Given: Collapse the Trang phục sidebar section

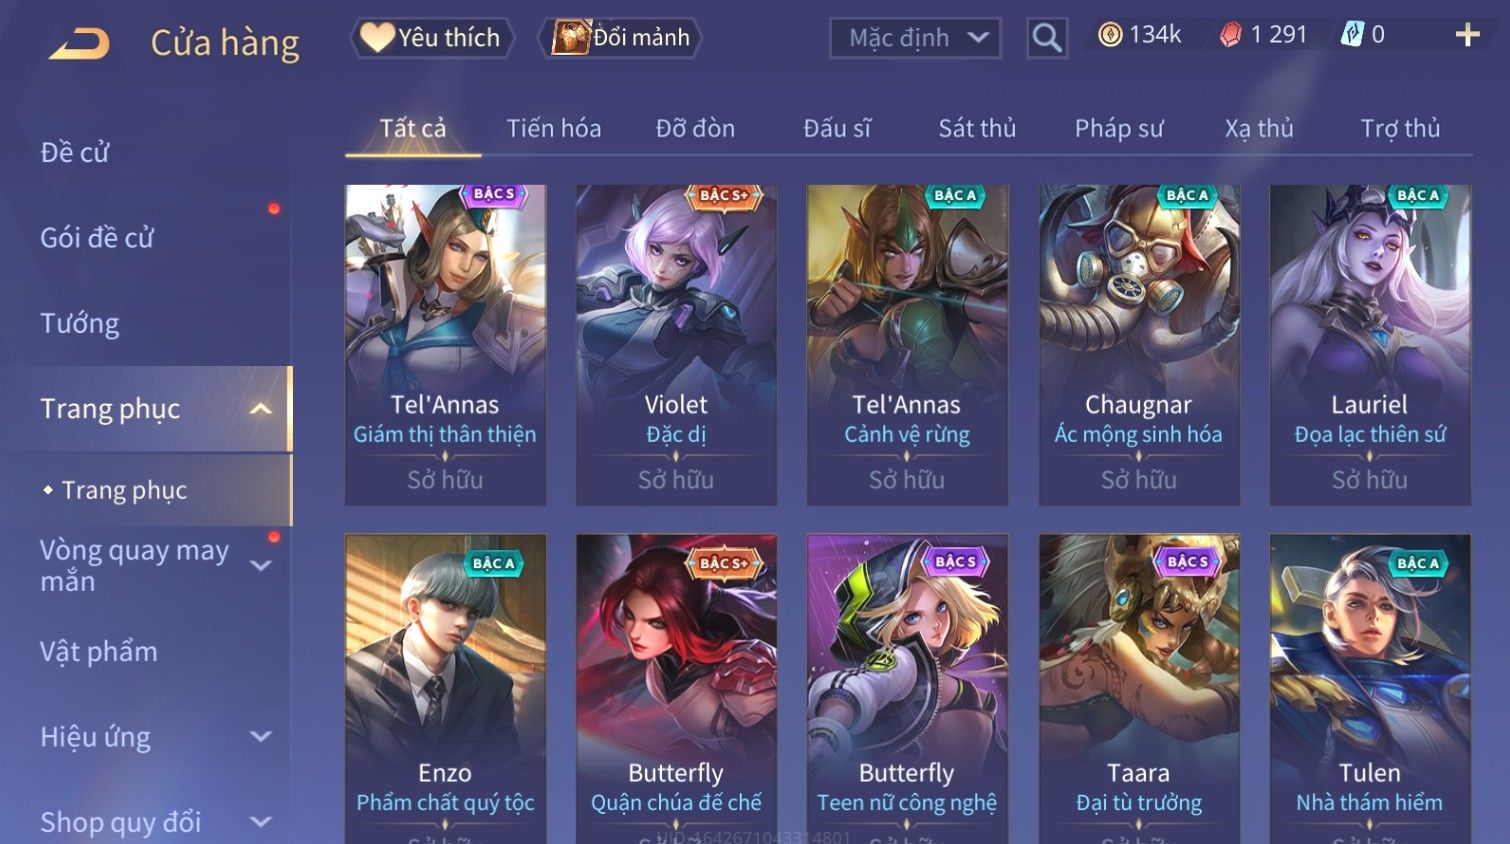Looking at the screenshot, I should point(260,409).
